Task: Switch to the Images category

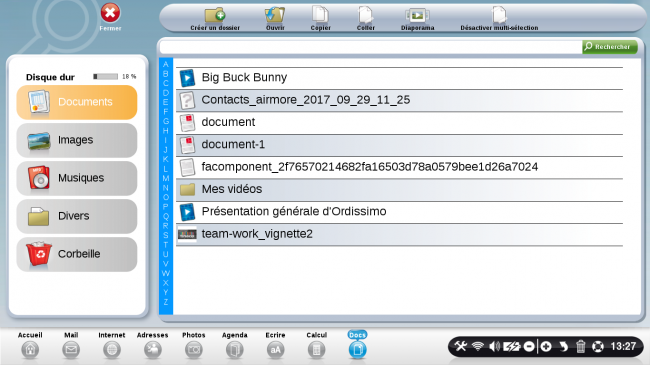Action: (x=77, y=140)
